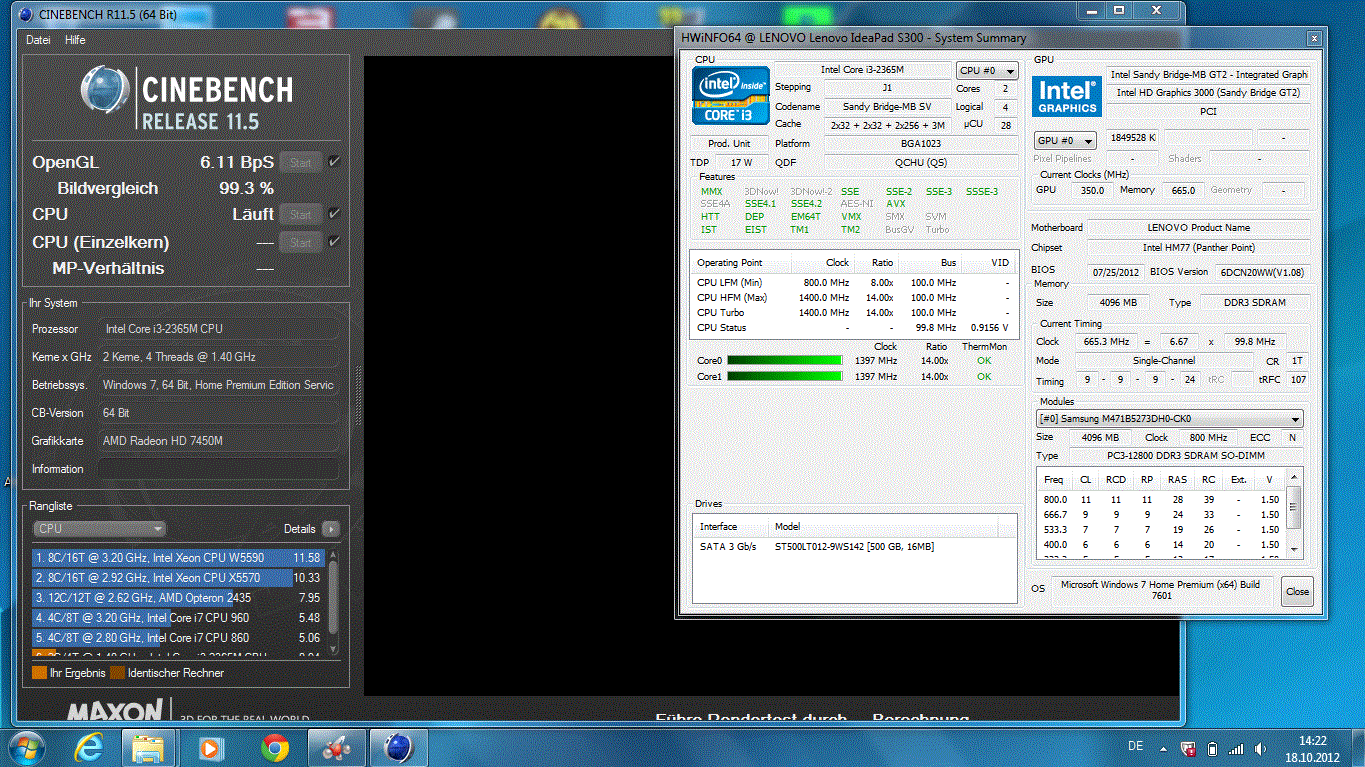The image size is (1365, 767).
Task: Launch Internet Explorer from the taskbar
Action: coord(88,747)
